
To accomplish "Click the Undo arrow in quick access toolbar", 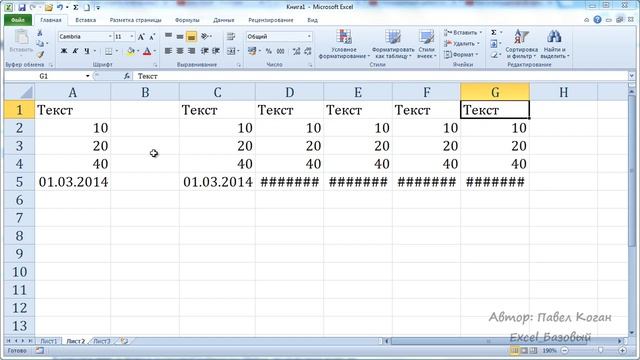I will [60, 7].
